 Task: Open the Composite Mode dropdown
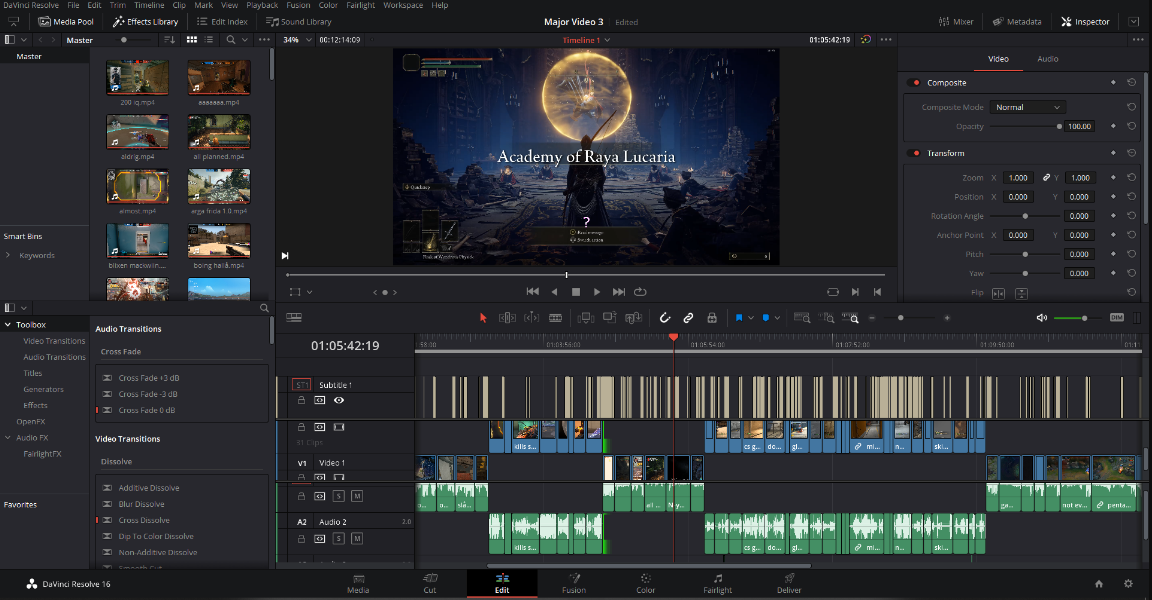click(1027, 107)
